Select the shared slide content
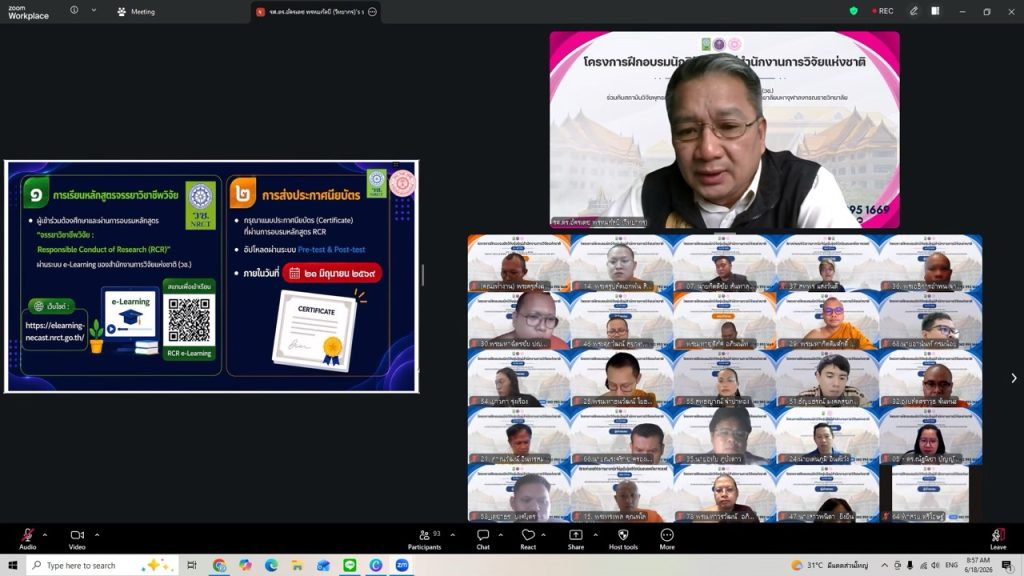Image resolution: width=1024 pixels, height=576 pixels. pyautogui.click(x=212, y=276)
